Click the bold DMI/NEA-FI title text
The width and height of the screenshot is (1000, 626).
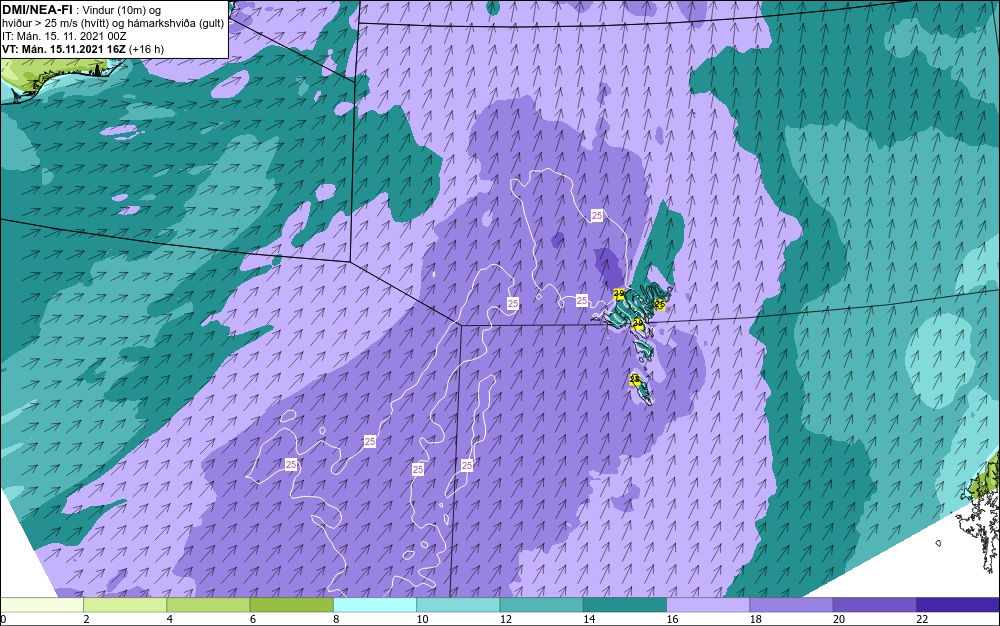(x=37, y=10)
